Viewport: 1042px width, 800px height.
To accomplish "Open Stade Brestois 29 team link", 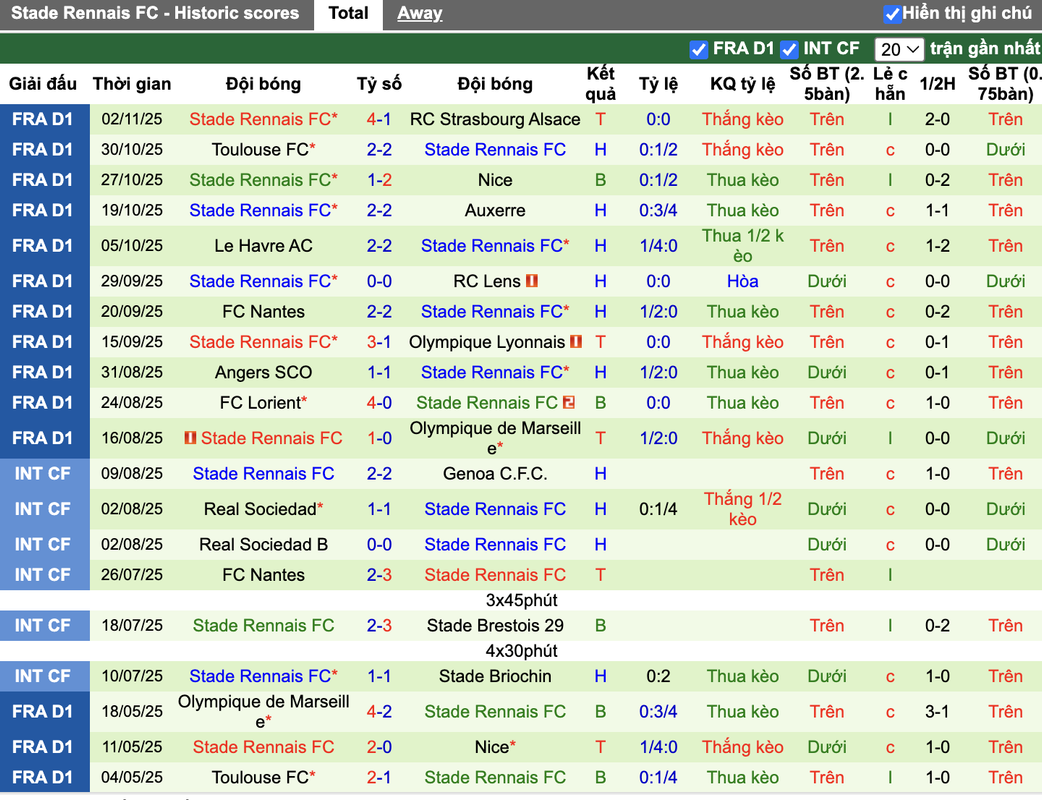I will coord(495,626).
